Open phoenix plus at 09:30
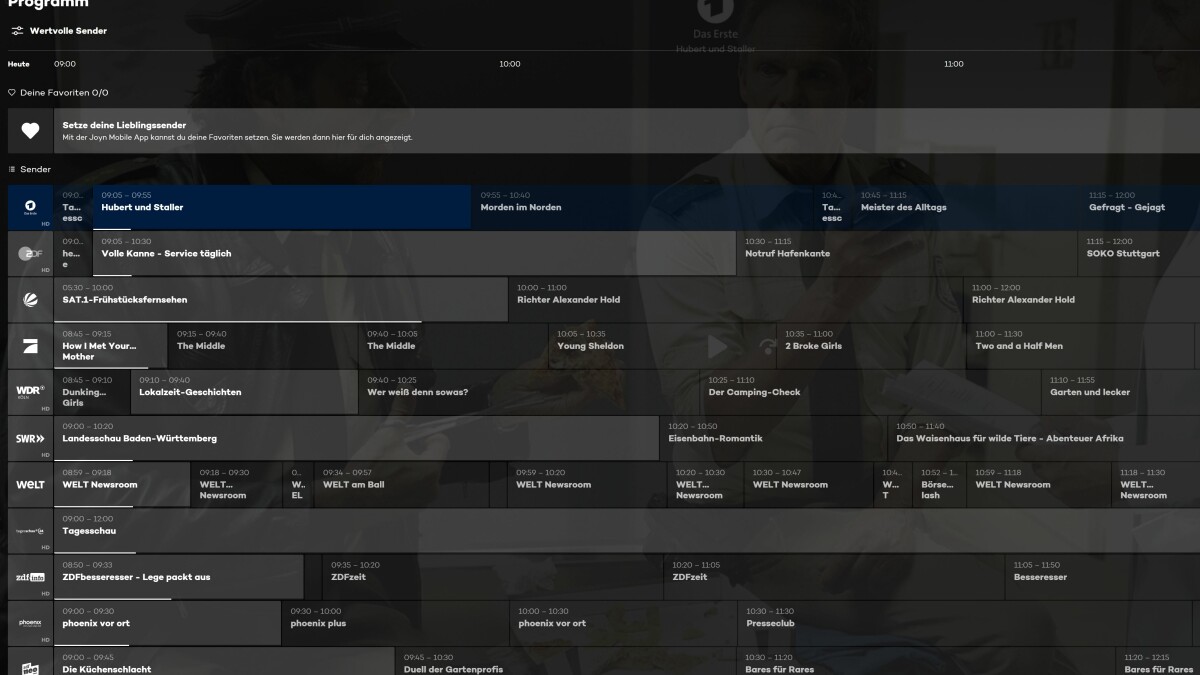 pos(395,623)
